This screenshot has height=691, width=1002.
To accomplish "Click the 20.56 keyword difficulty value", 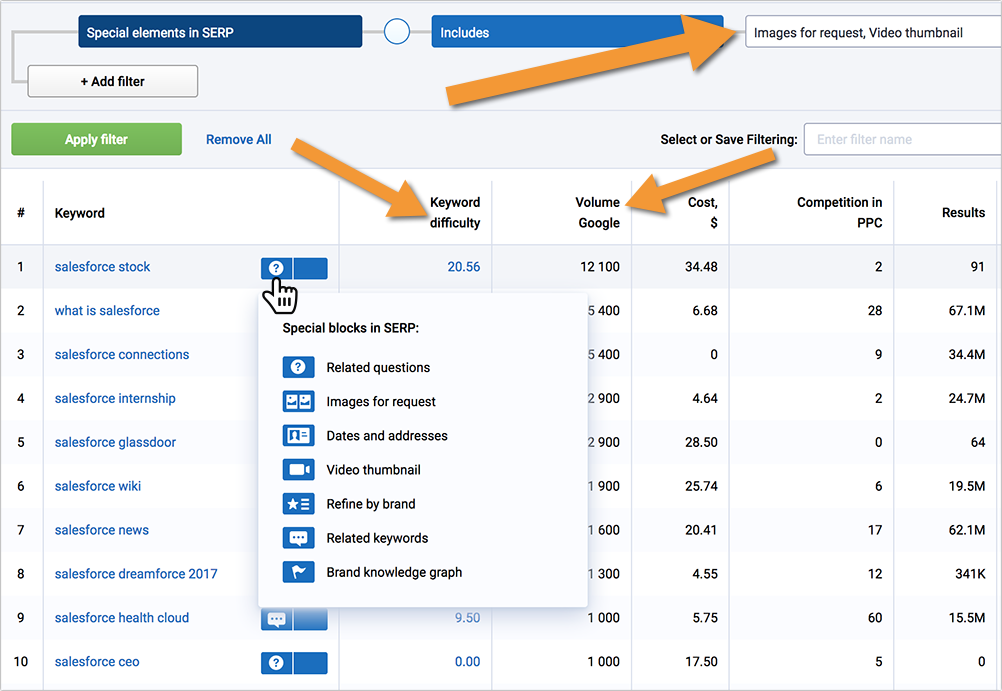I will tap(463, 267).
